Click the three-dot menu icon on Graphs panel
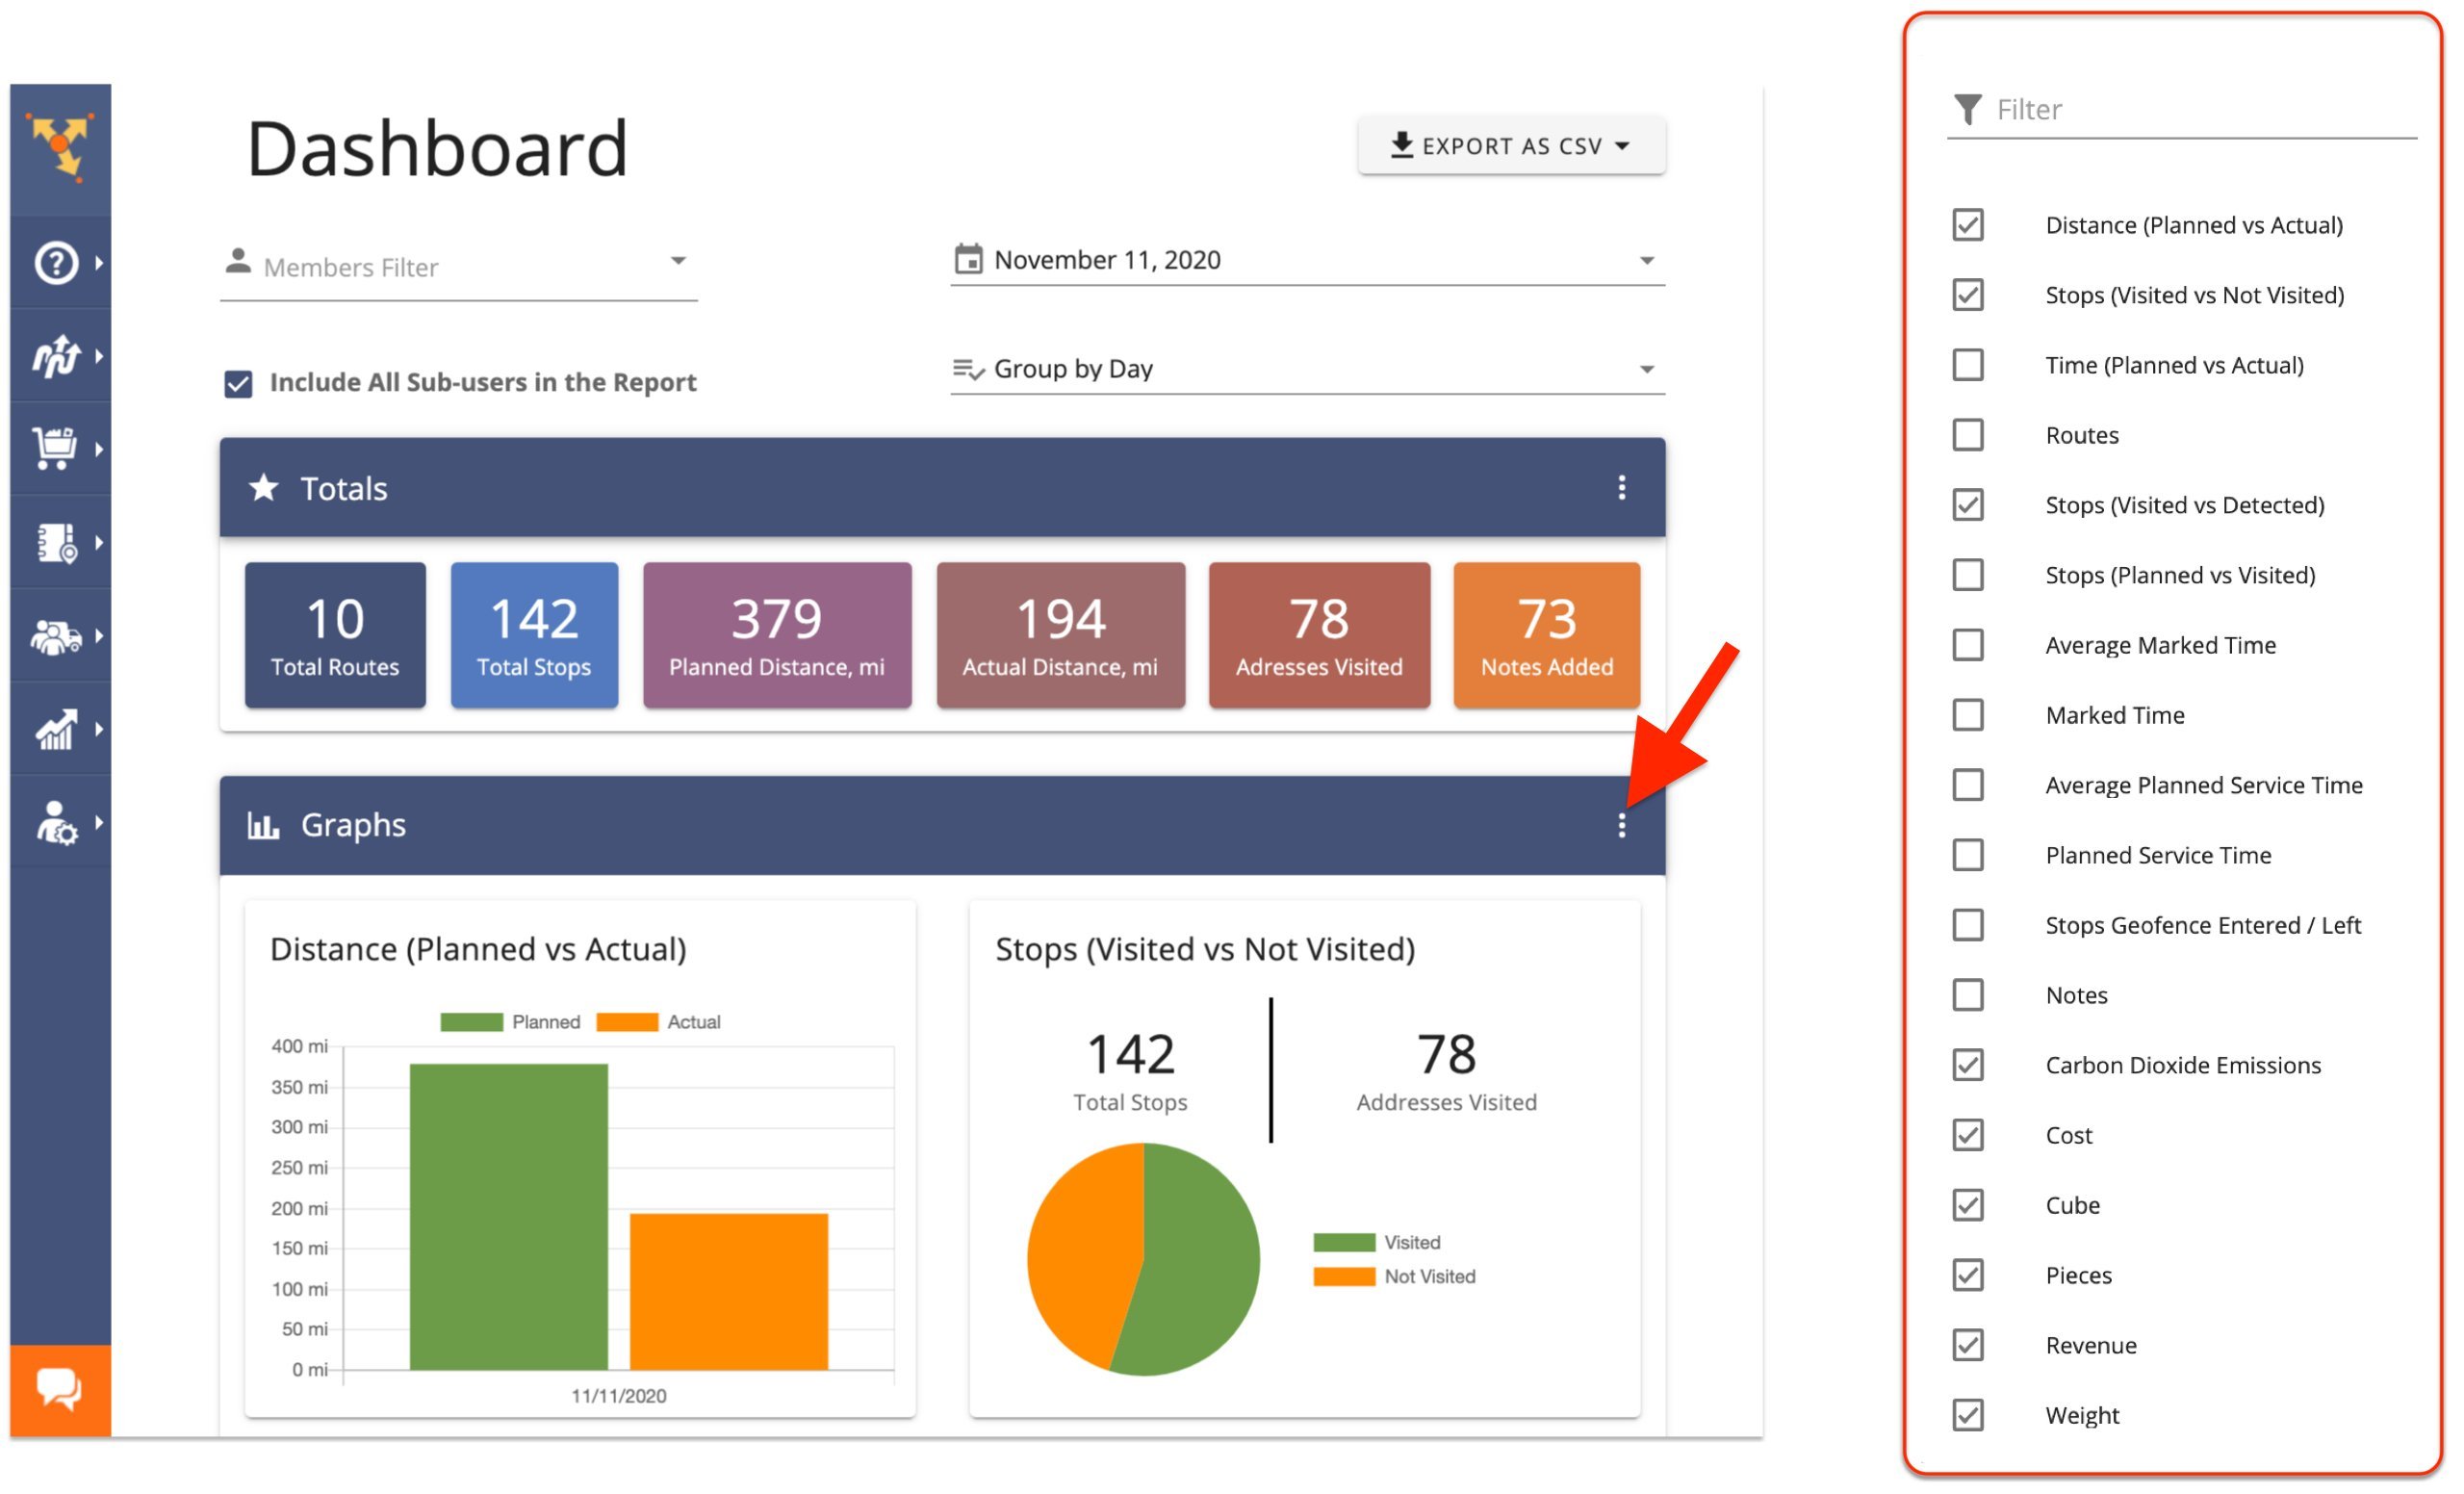Viewport: 2464px width, 1494px height. (x=1621, y=822)
